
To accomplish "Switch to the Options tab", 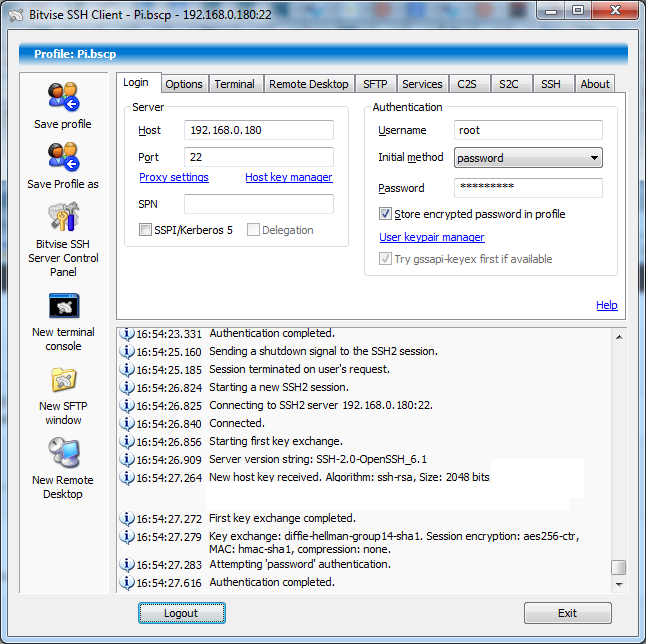I will point(184,84).
